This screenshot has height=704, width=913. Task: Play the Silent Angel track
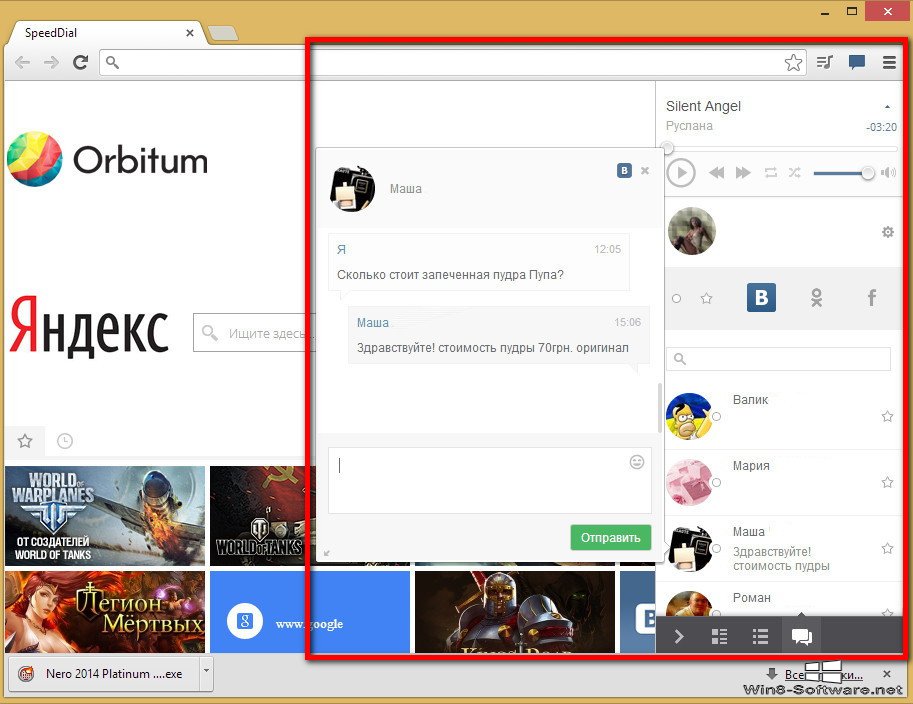[x=681, y=173]
